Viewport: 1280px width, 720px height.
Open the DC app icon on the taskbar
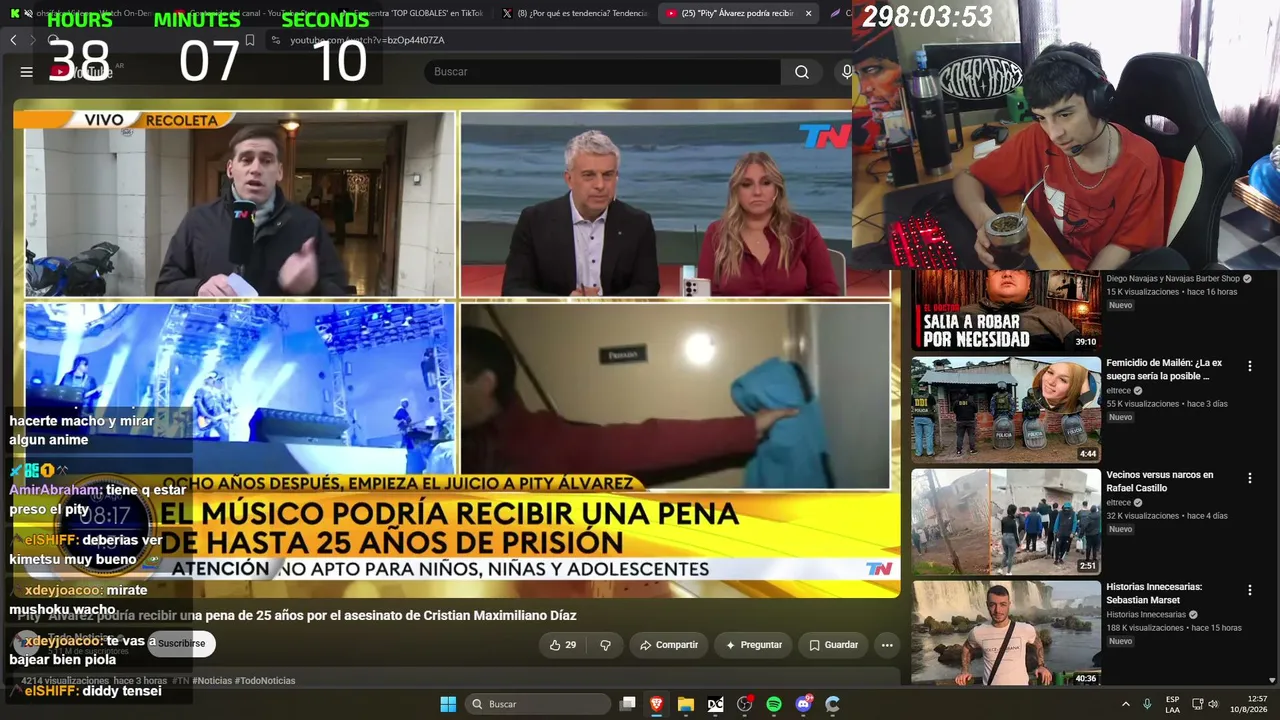[715, 704]
